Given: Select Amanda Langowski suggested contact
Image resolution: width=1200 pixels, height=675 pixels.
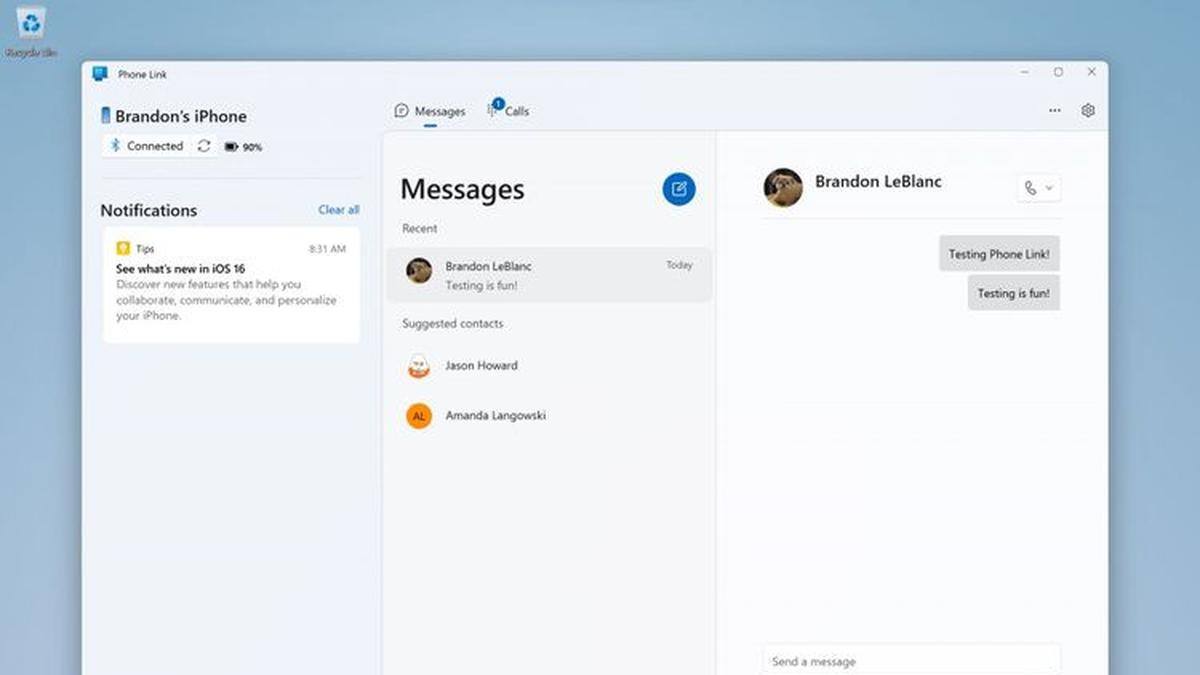Looking at the screenshot, I should [495, 416].
